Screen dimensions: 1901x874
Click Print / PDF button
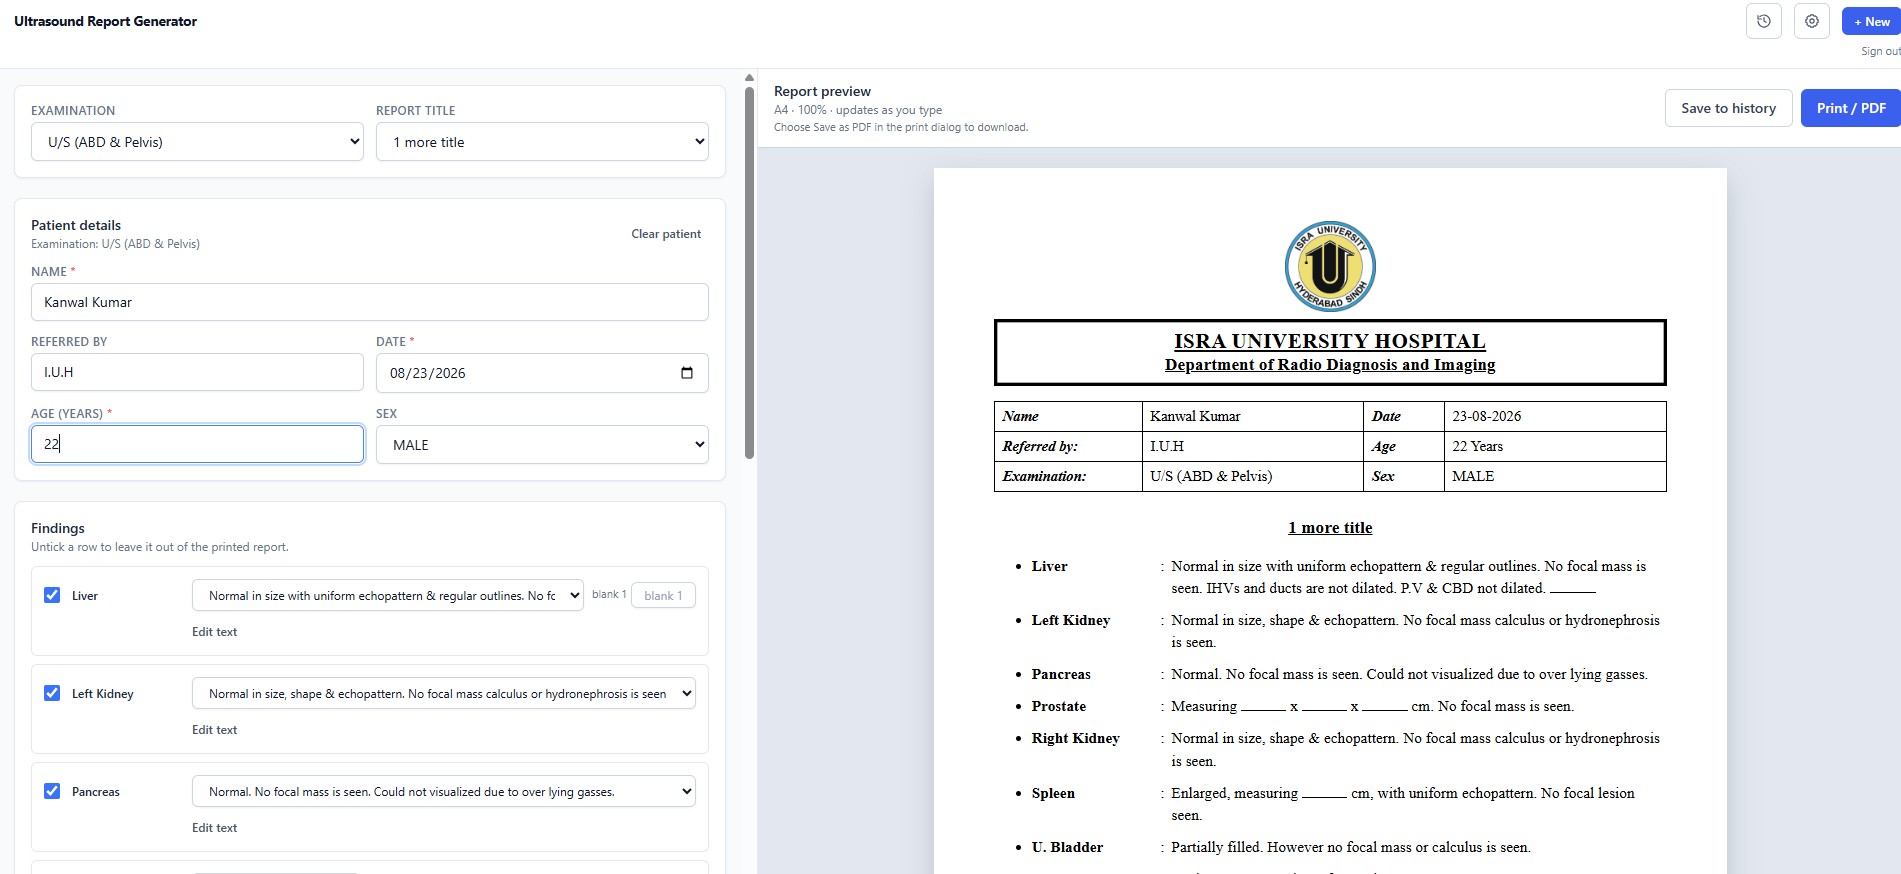coord(1851,108)
